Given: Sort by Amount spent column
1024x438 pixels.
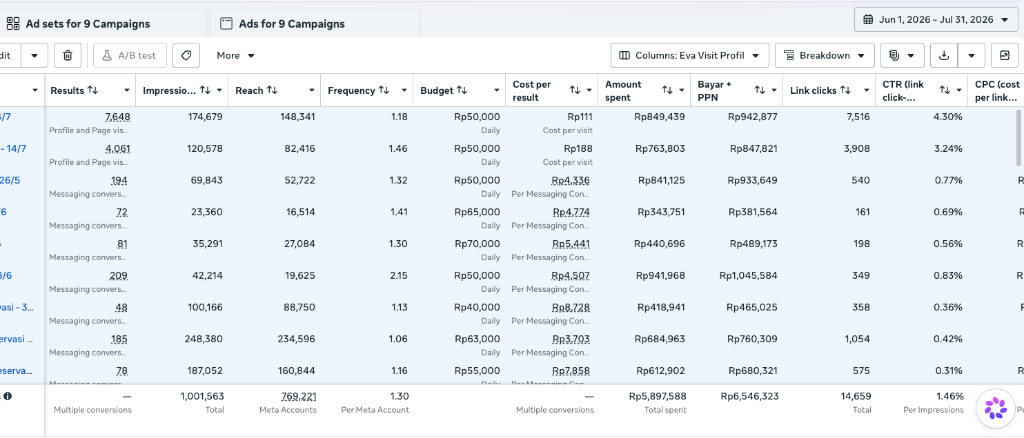Looking at the screenshot, I should (667, 90).
